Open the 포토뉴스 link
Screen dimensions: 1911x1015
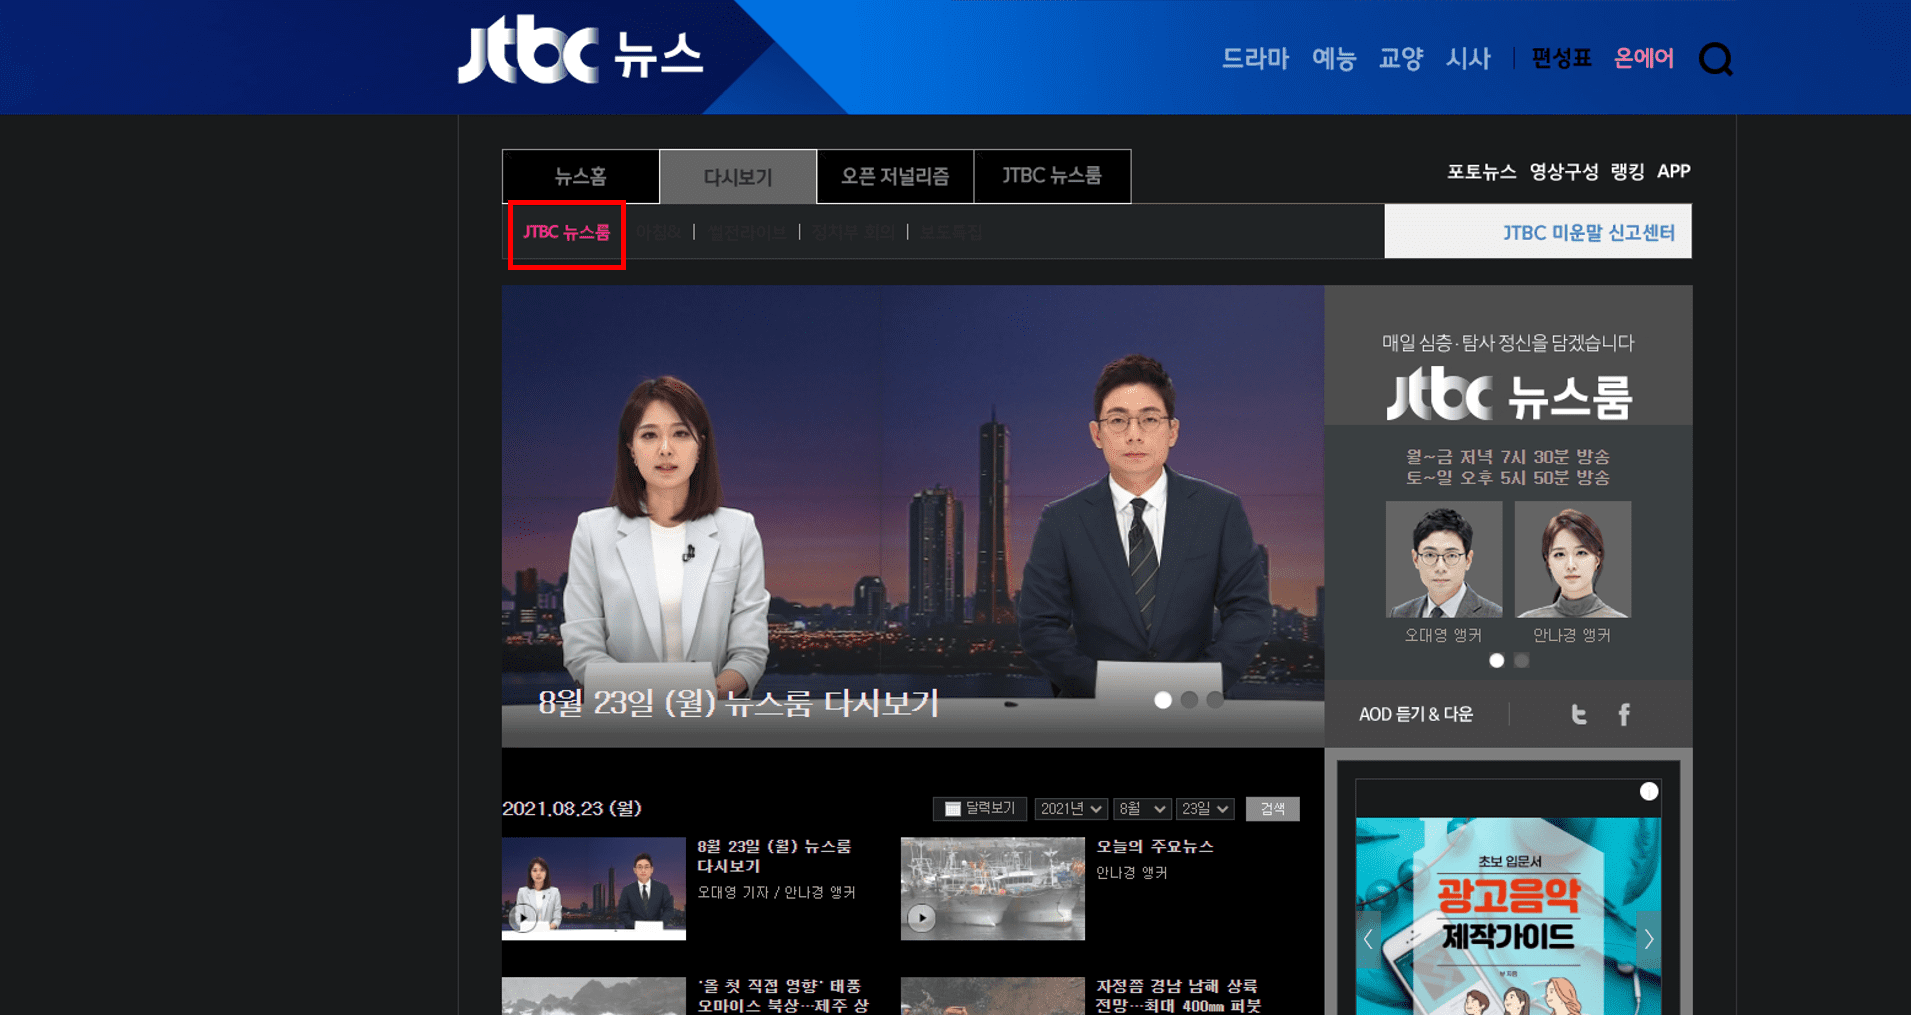click(x=1481, y=171)
